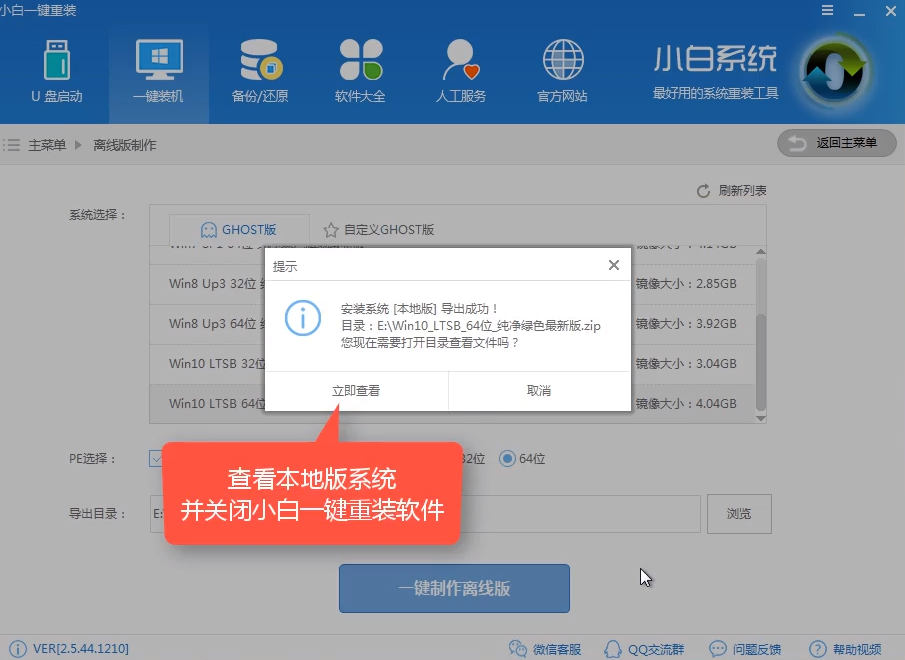Switch to the GHOST版 tab

click(239, 229)
